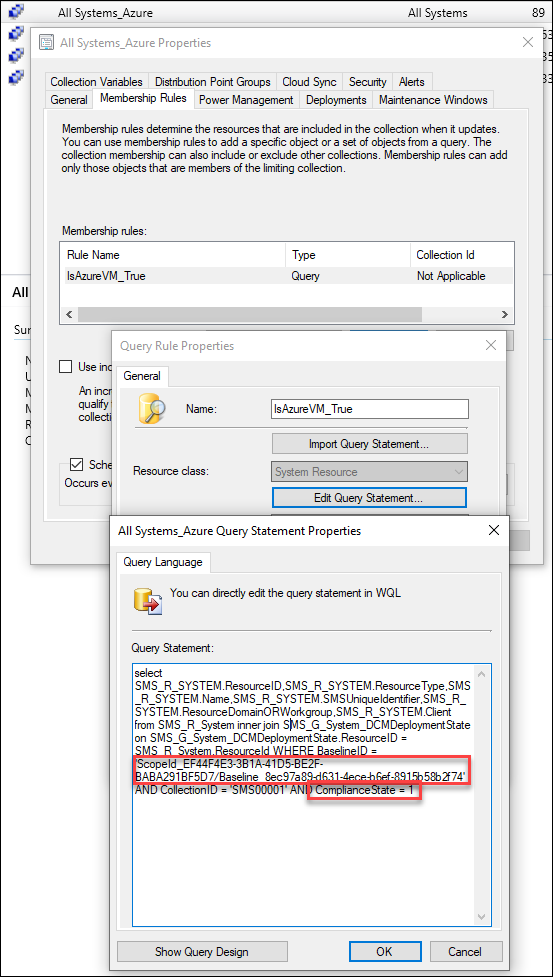Select the Membership Rules tab
The height and width of the screenshot is (977, 553).
click(x=143, y=98)
